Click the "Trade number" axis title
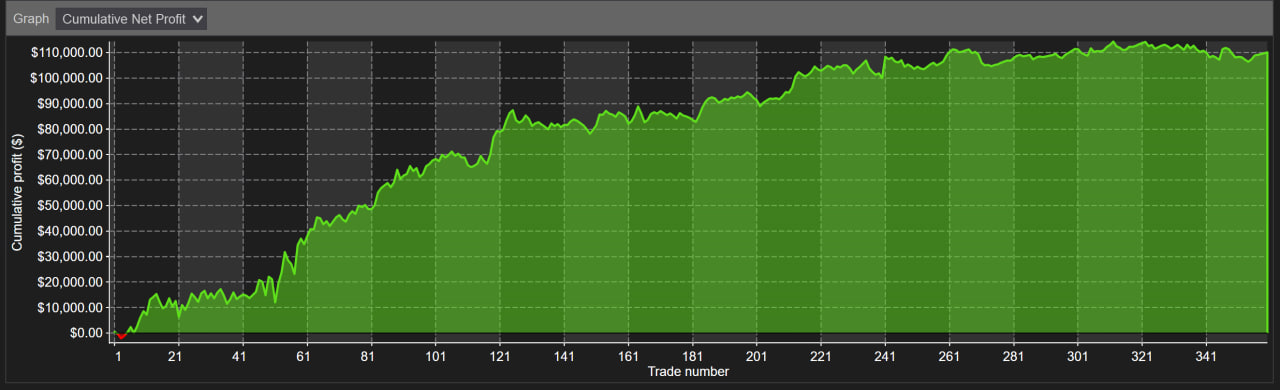Viewport: 1280px width, 390px height. point(688,372)
